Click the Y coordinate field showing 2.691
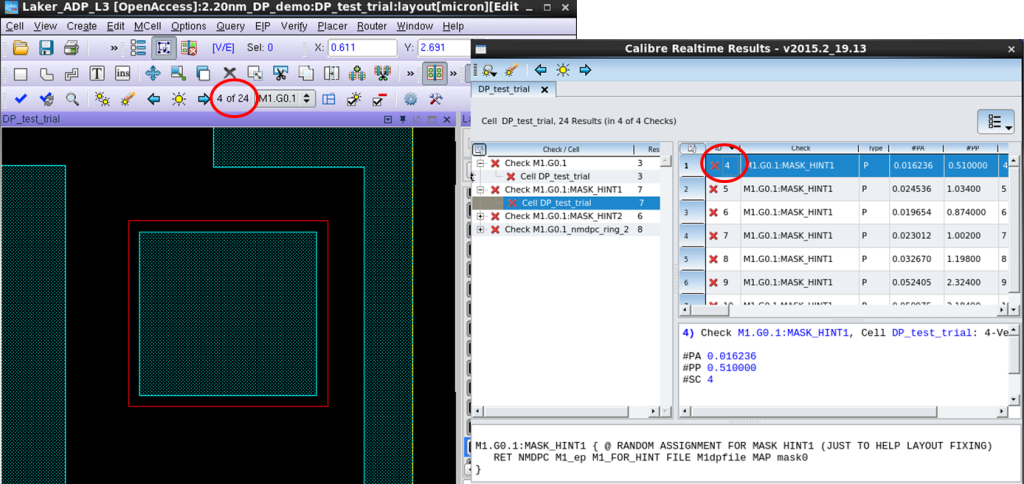This screenshot has height=484, width=1024. (443, 48)
